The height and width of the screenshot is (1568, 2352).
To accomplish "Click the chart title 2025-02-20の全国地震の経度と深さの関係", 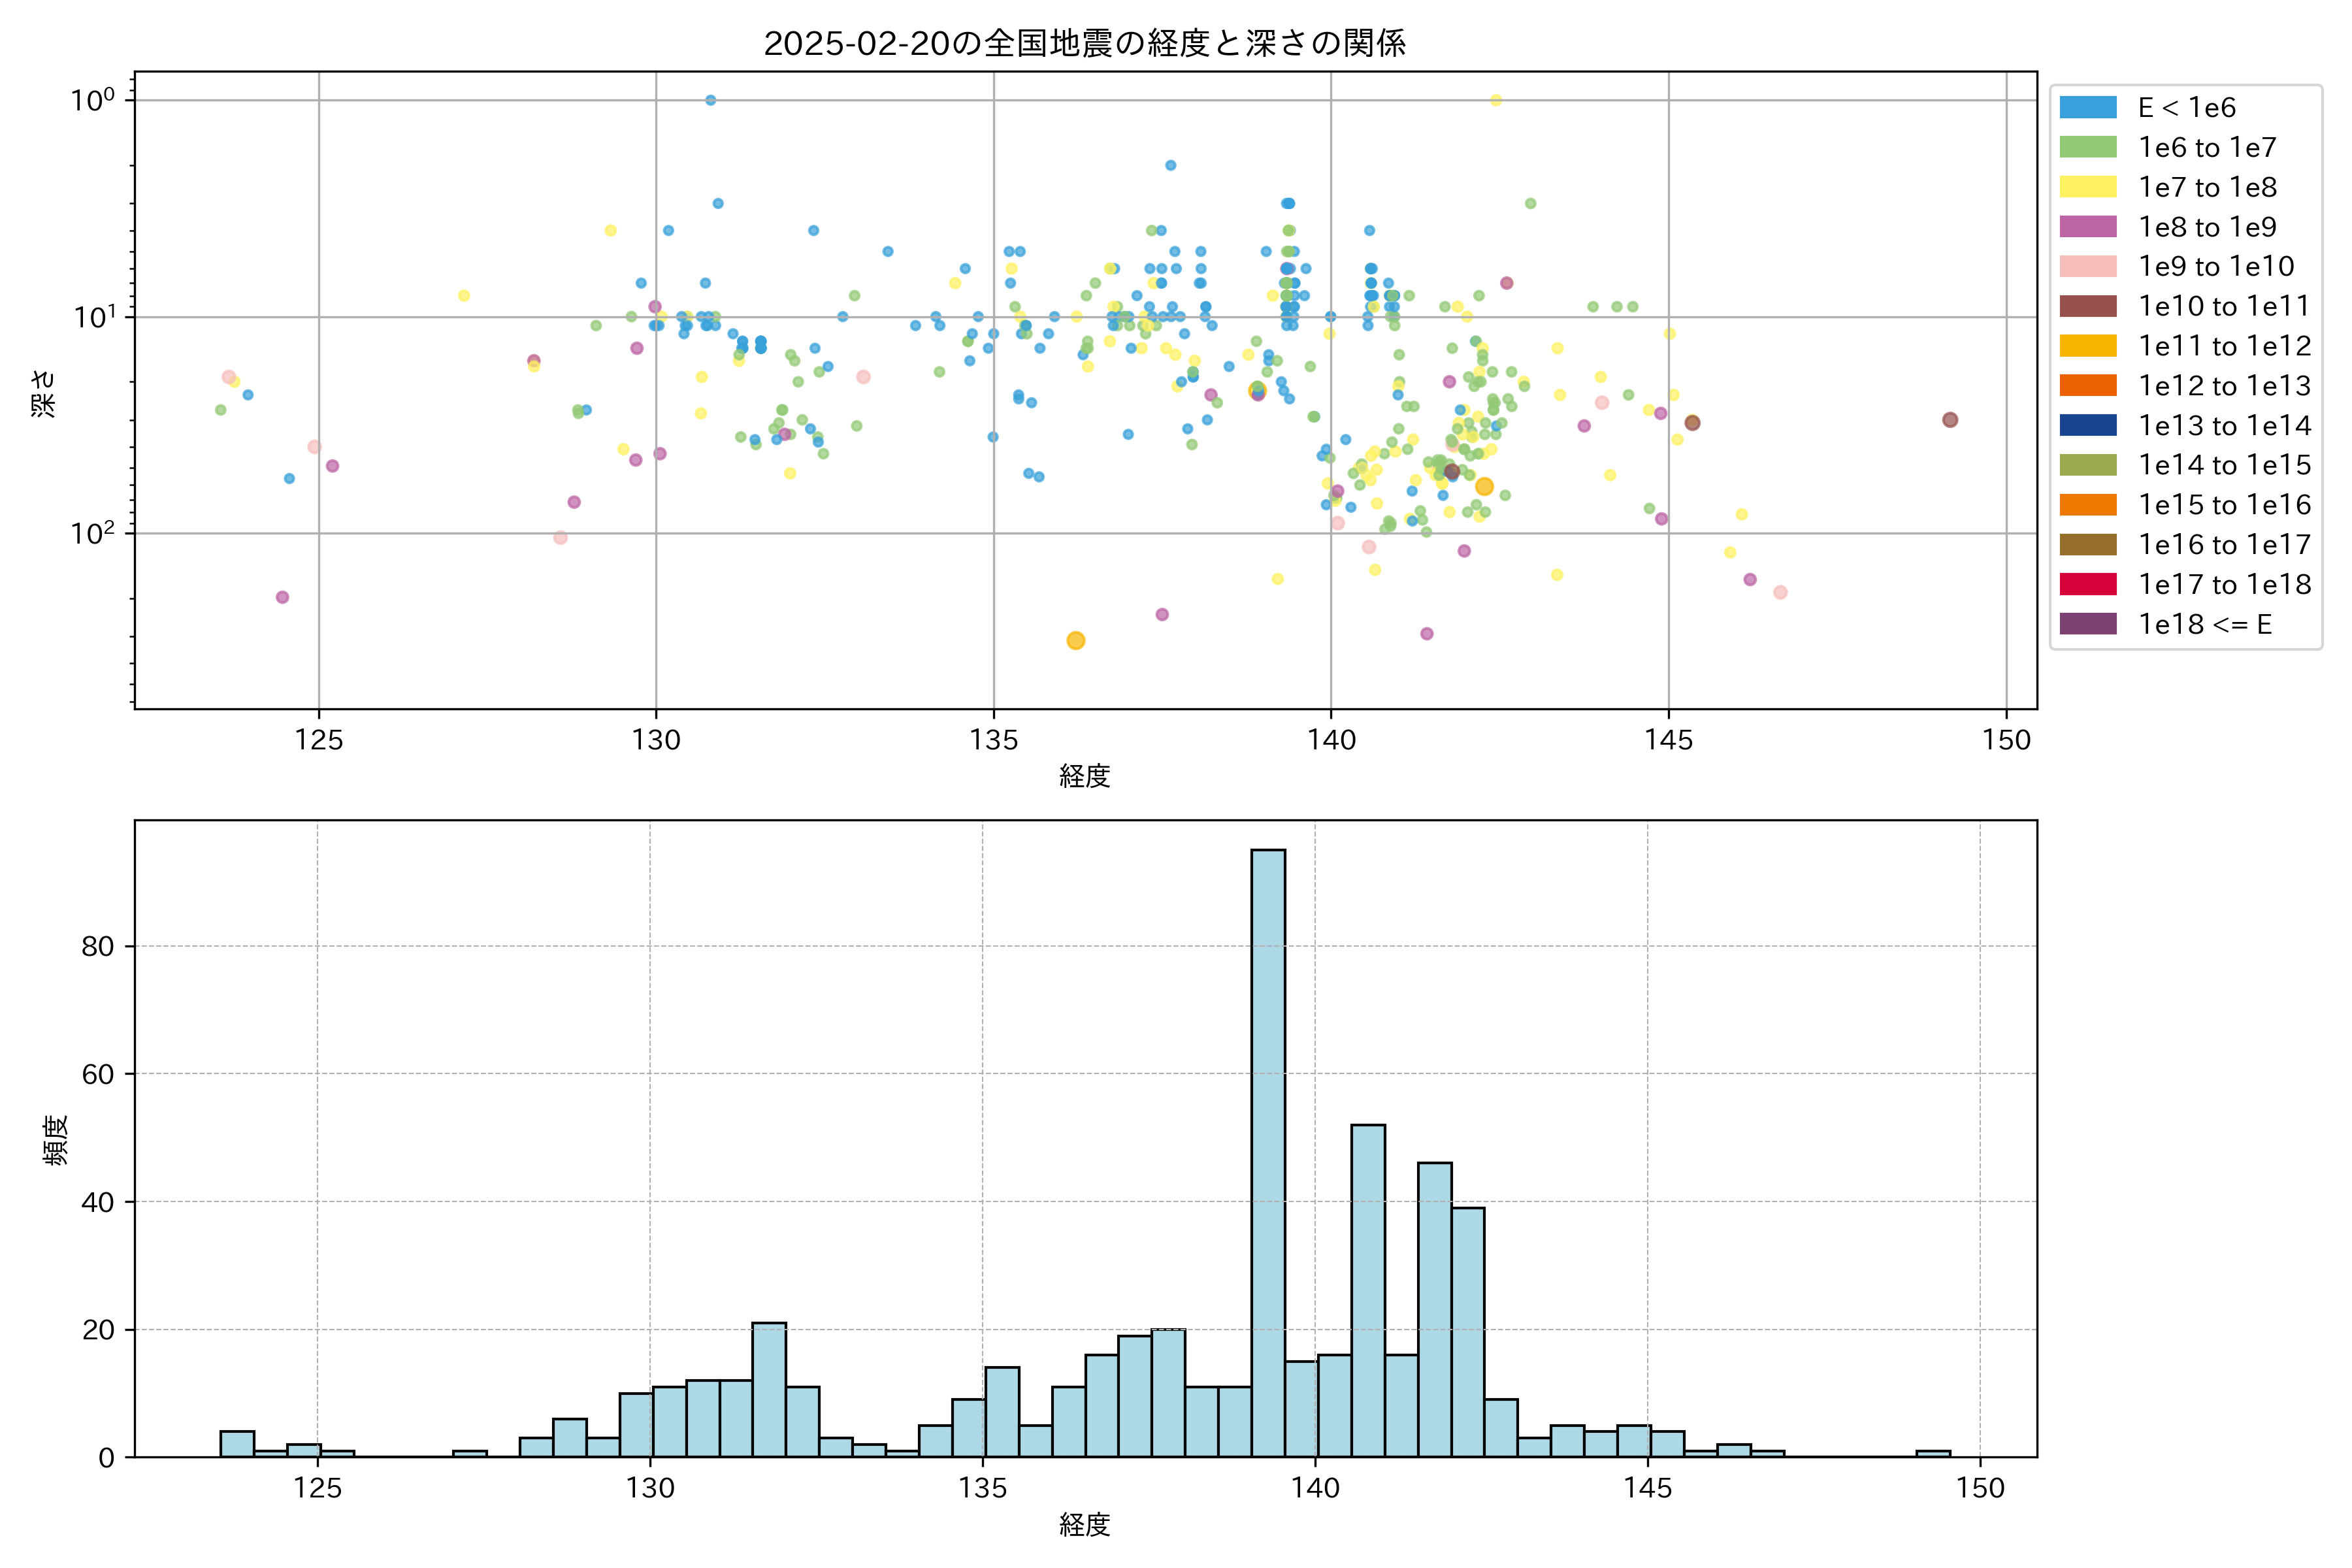I will point(1085,43).
